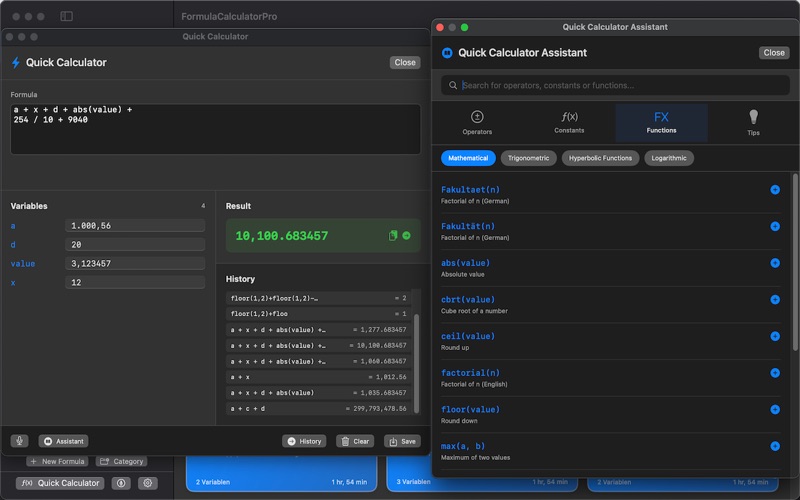Viewport: 800px width, 500px height.
Task: Click the ceil(value) function name
Action: [x=468, y=336]
